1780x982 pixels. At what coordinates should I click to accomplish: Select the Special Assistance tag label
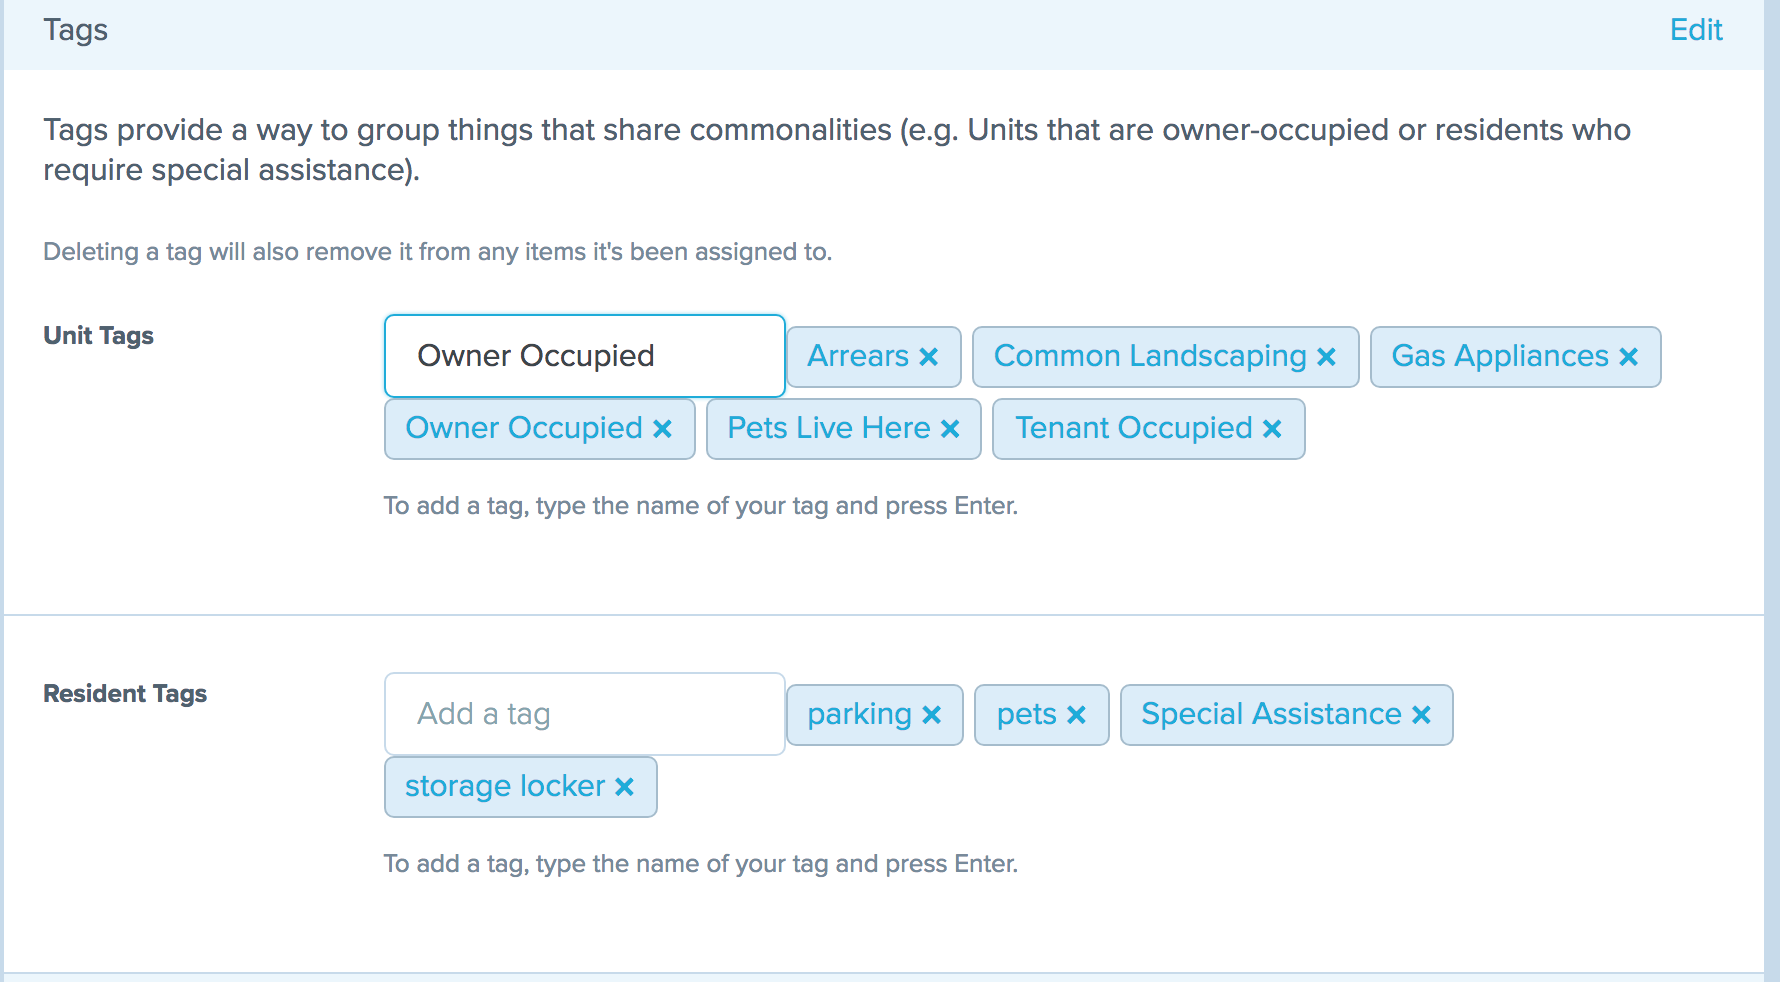click(x=1270, y=714)
